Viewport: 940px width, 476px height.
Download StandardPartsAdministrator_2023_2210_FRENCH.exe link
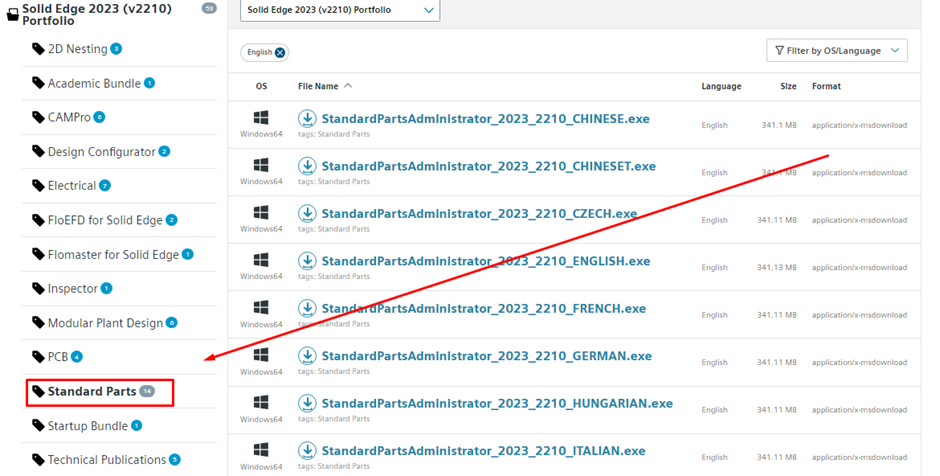pos(484,308)
